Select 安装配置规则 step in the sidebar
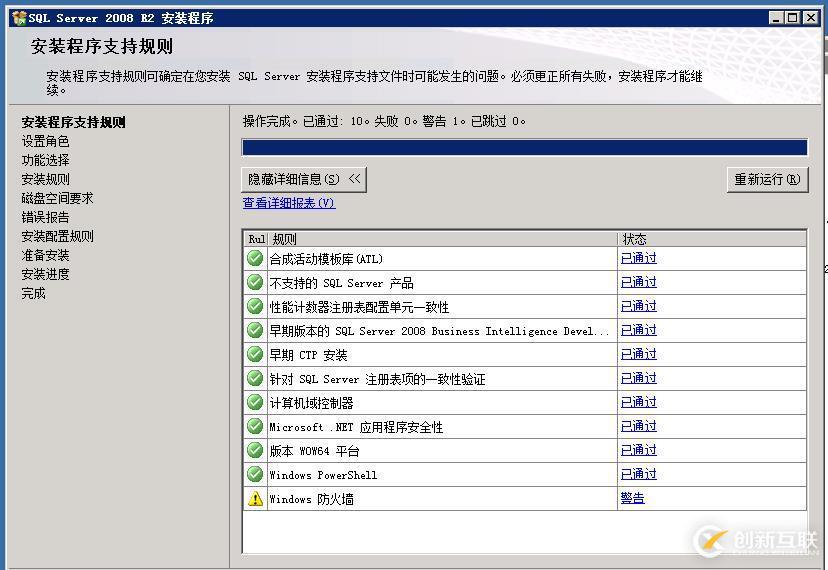 coord(57,237)
